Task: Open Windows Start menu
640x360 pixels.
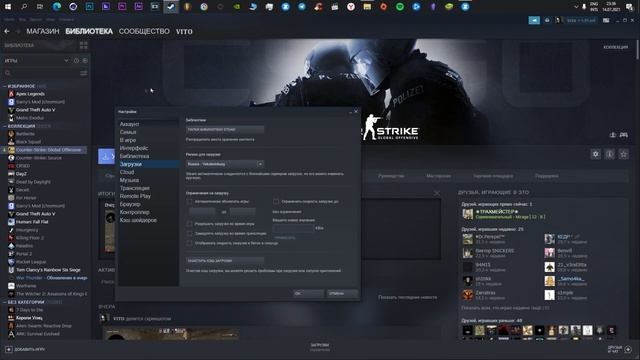Action: 8,7
